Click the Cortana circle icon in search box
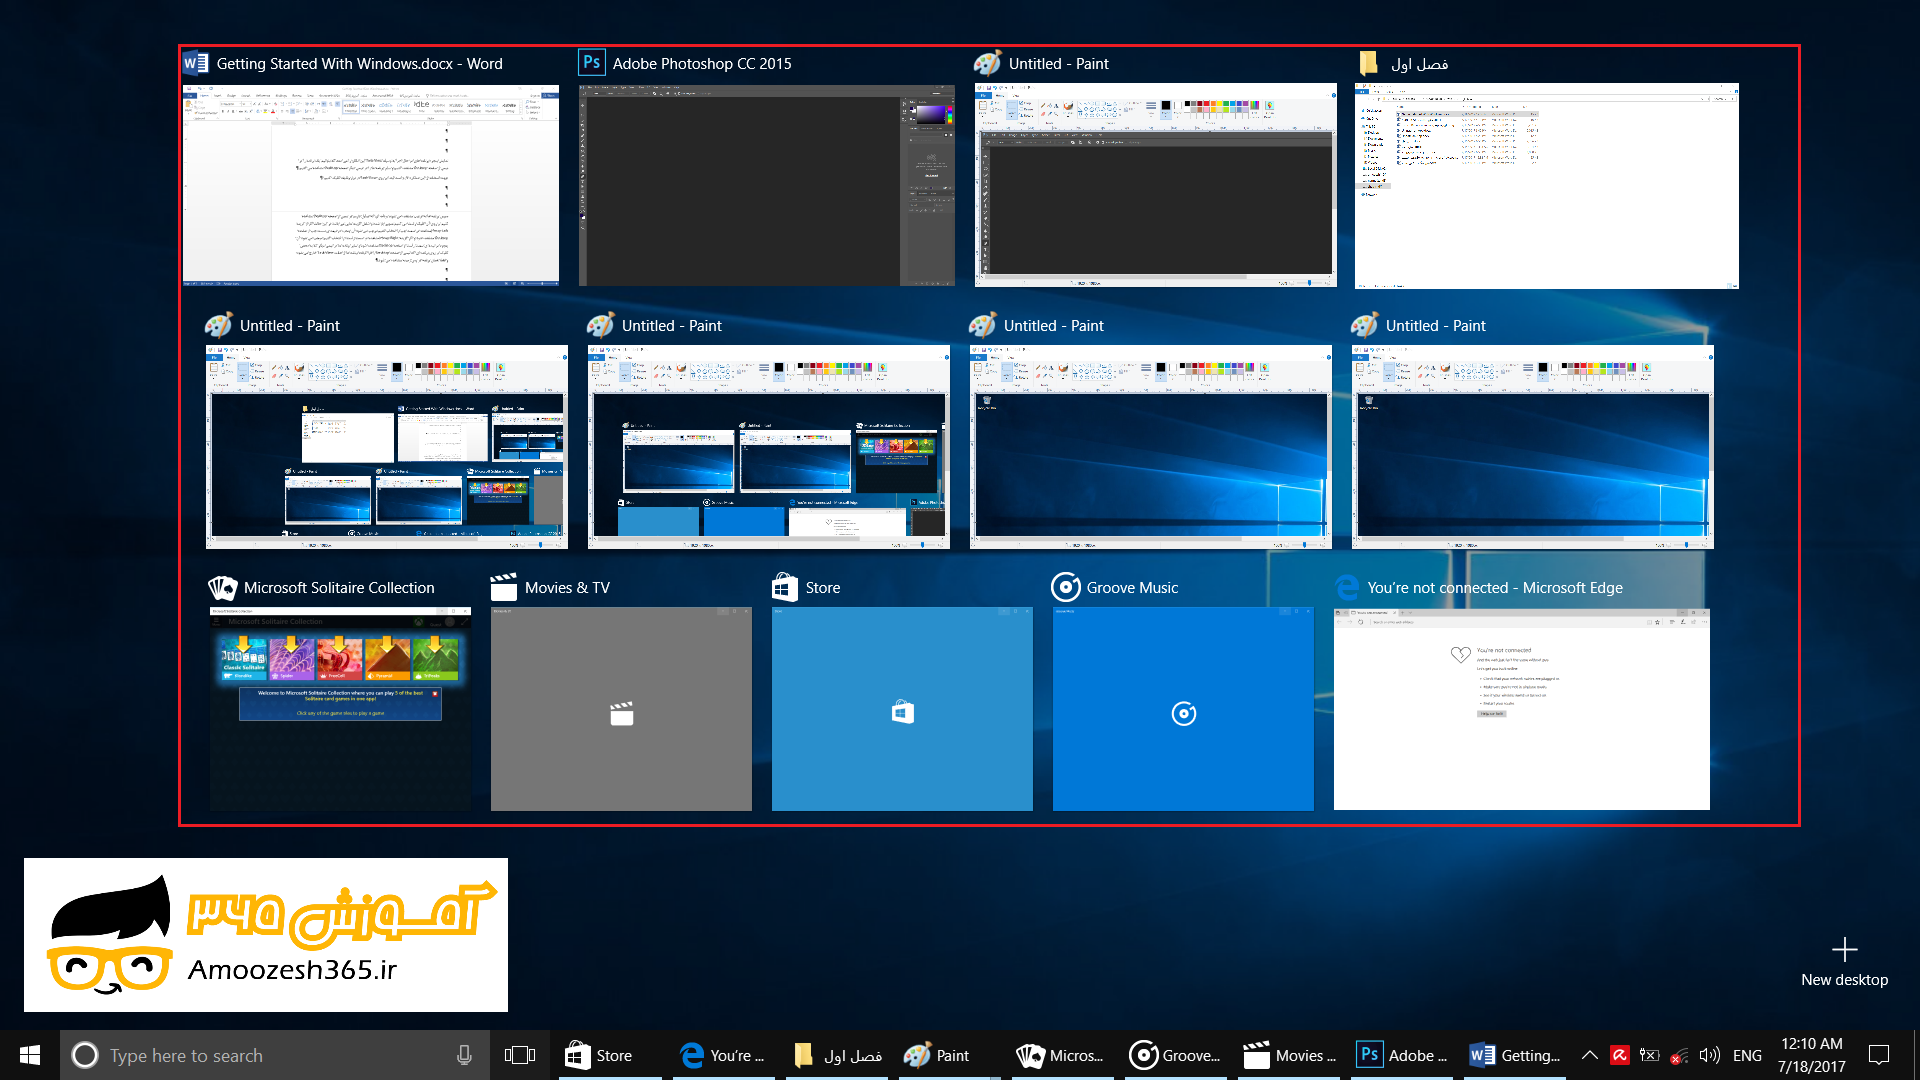 (85, 1055)
